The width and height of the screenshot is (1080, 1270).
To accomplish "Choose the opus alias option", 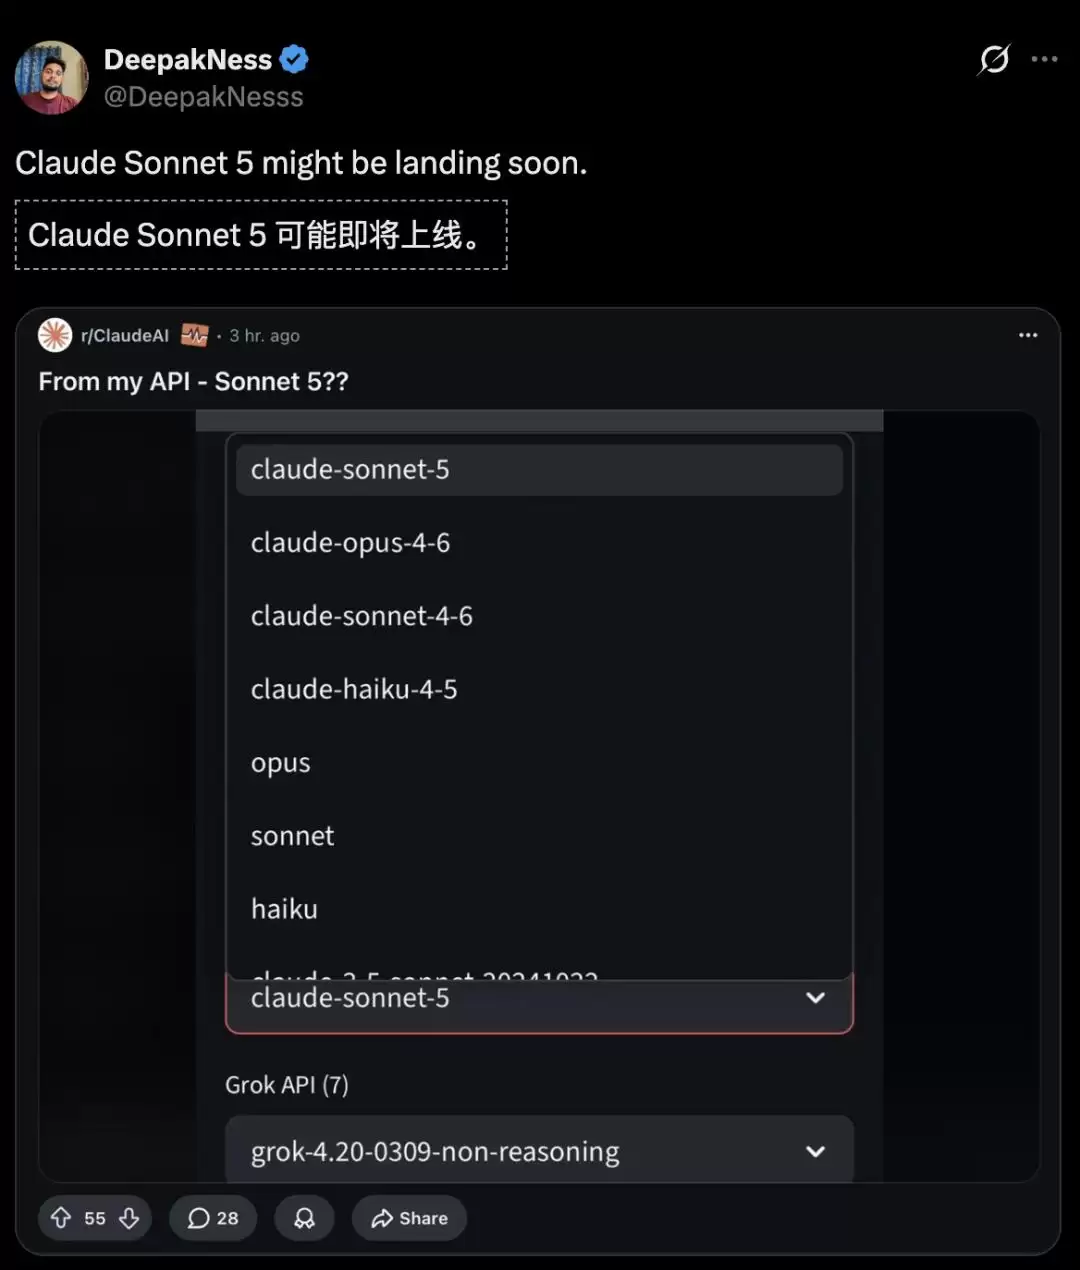I will [539, 763].
